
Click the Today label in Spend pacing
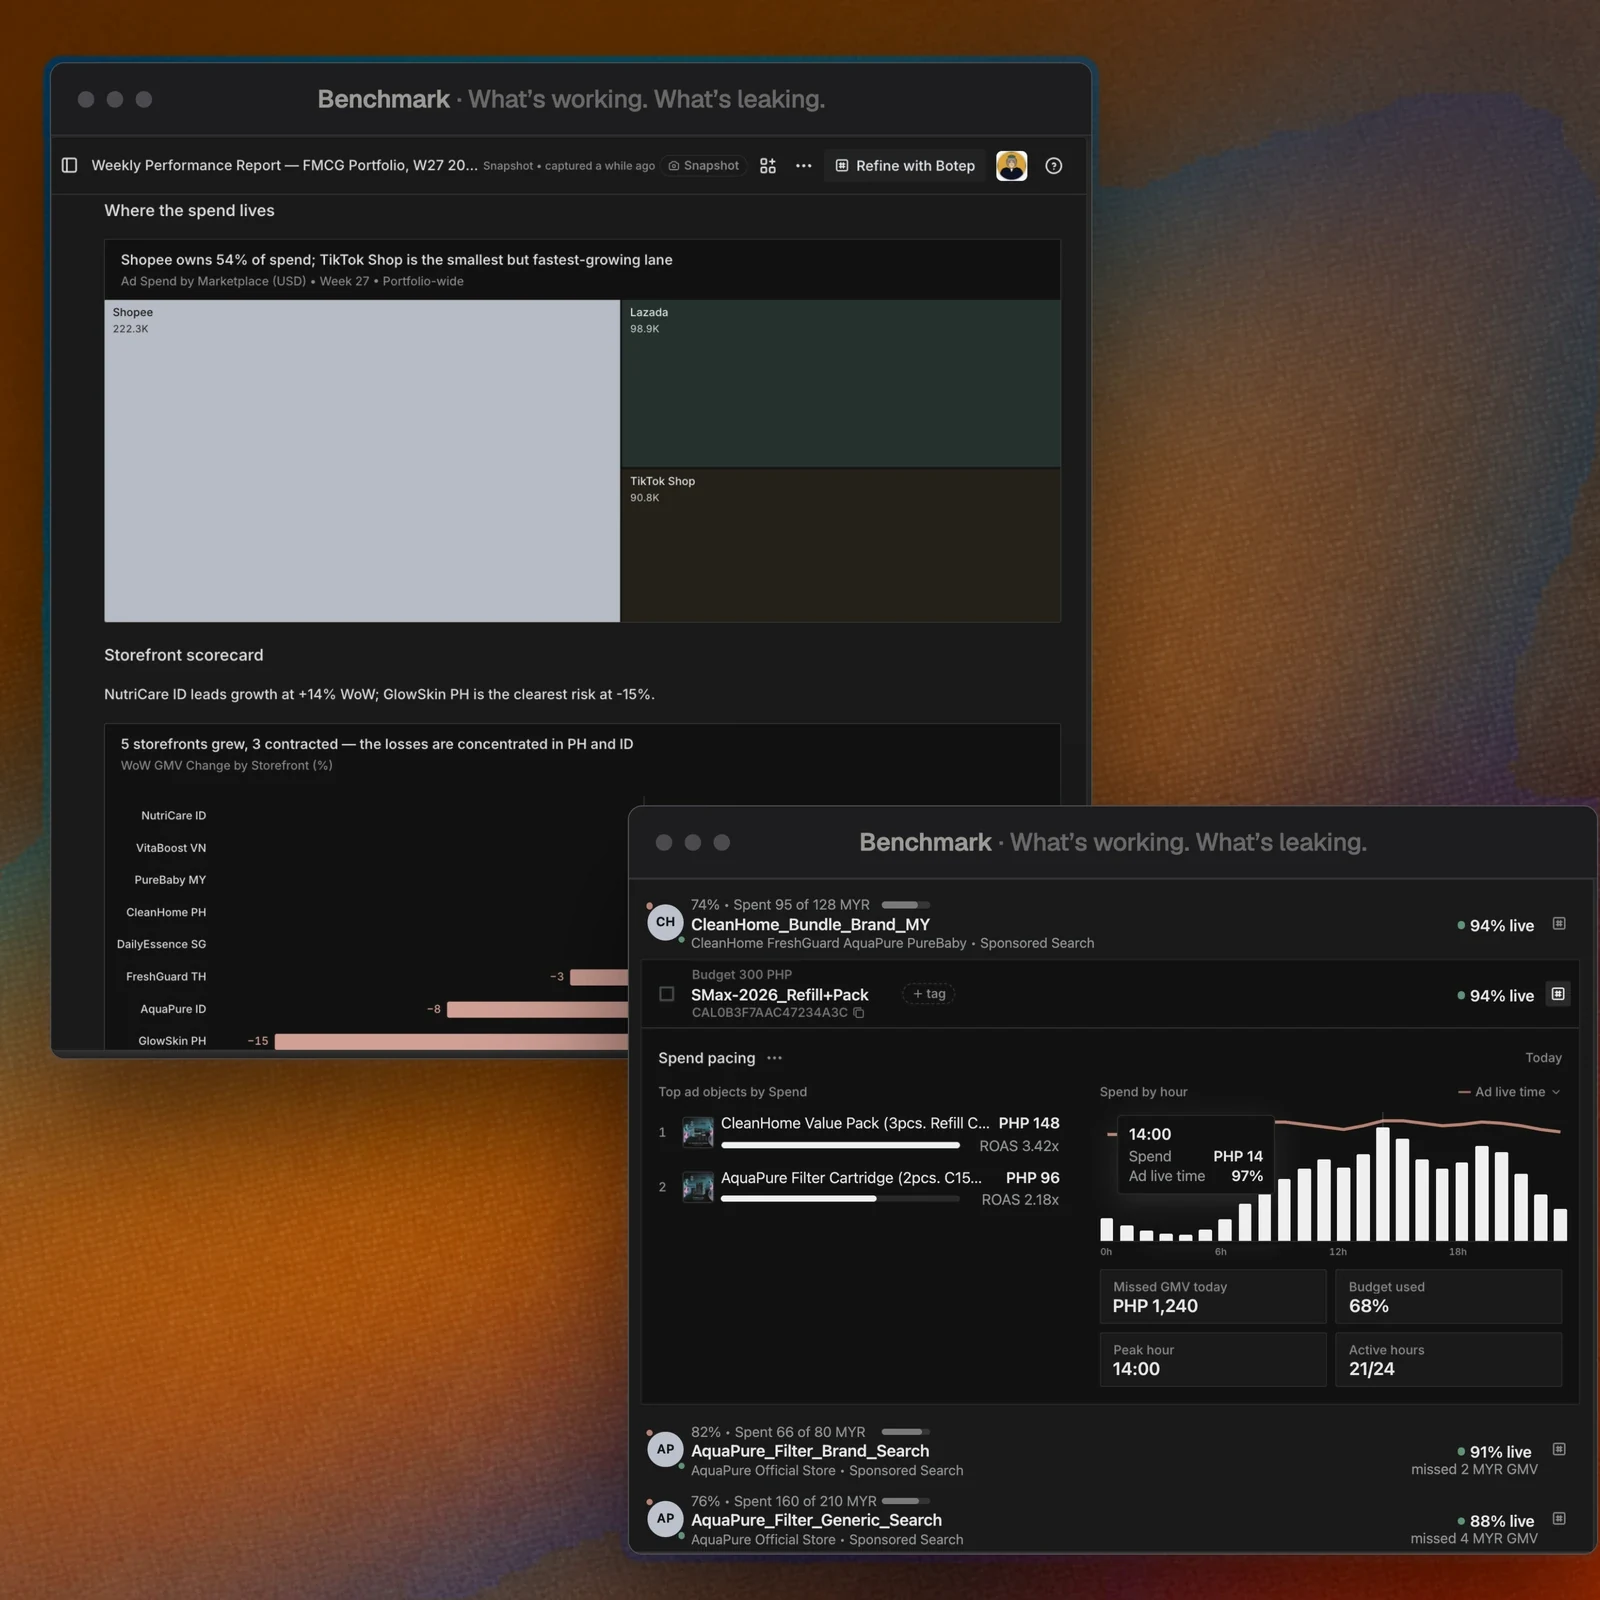1543,1058
